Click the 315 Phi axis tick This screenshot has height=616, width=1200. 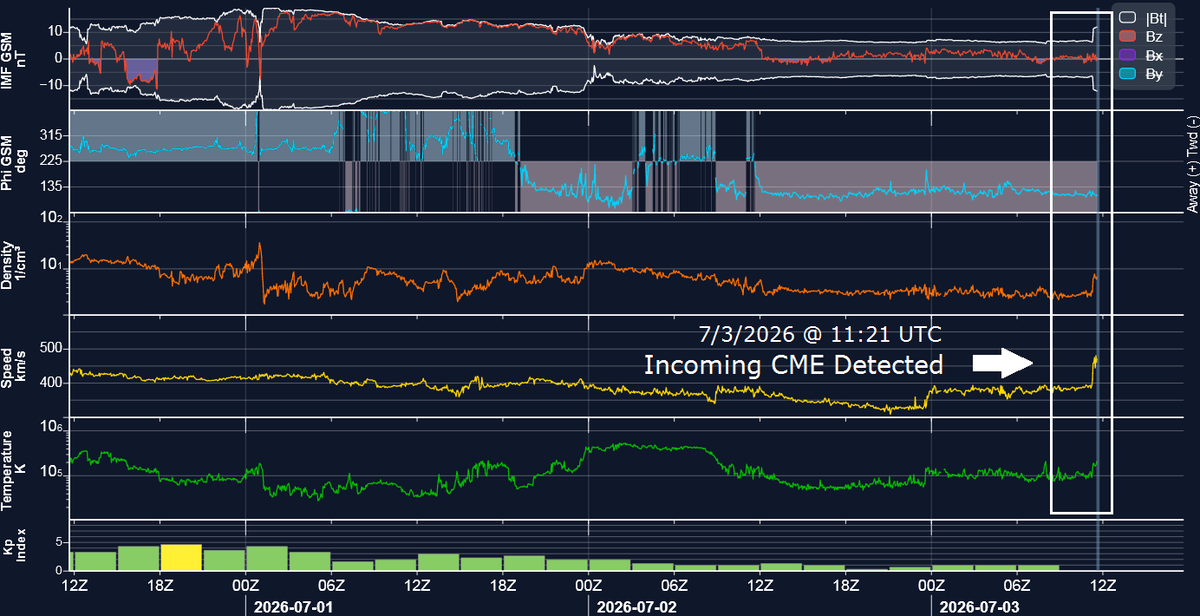tap(52, 134)
